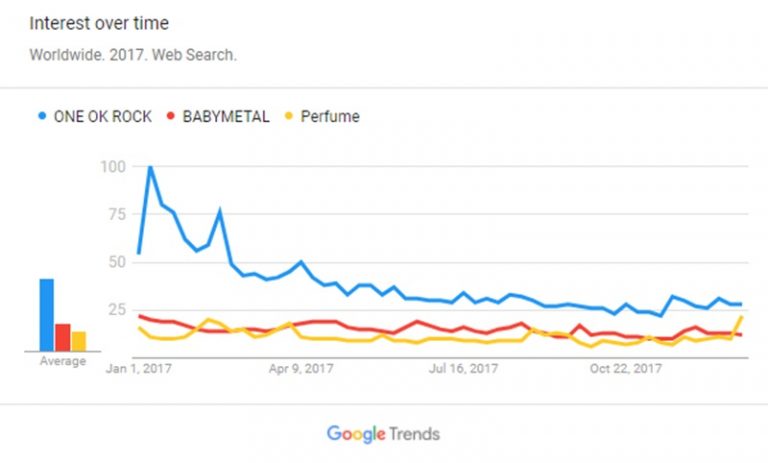Click the red BABYMETAL legend dot

[x=170, y=116]
